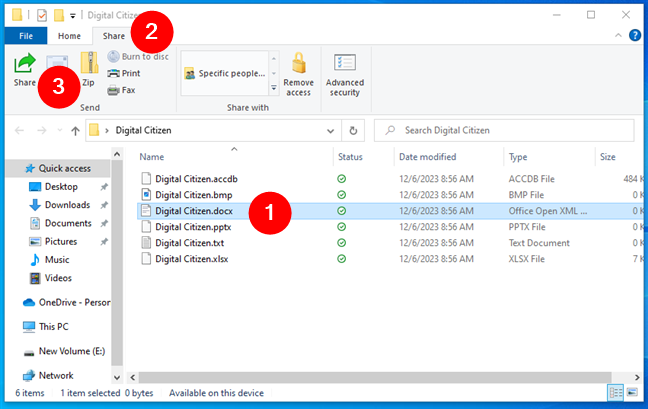Select Digital Citizen.accdb file
The height and width of the screenshot is (409, 648).
click(x=196, y=179)
